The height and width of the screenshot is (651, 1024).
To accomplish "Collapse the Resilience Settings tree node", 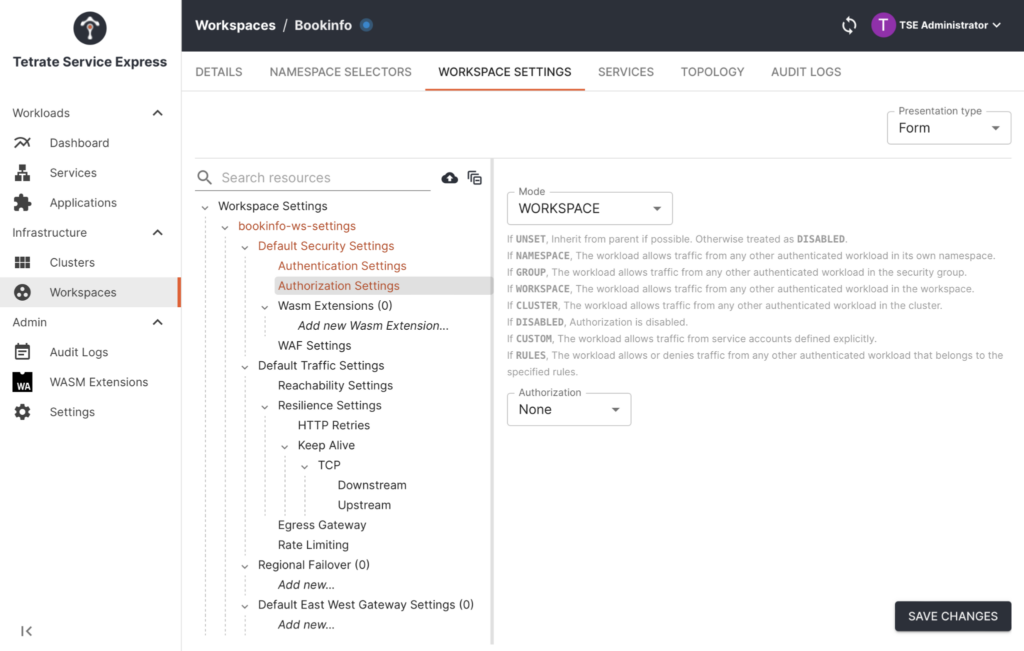I will (x=265, y=406).
